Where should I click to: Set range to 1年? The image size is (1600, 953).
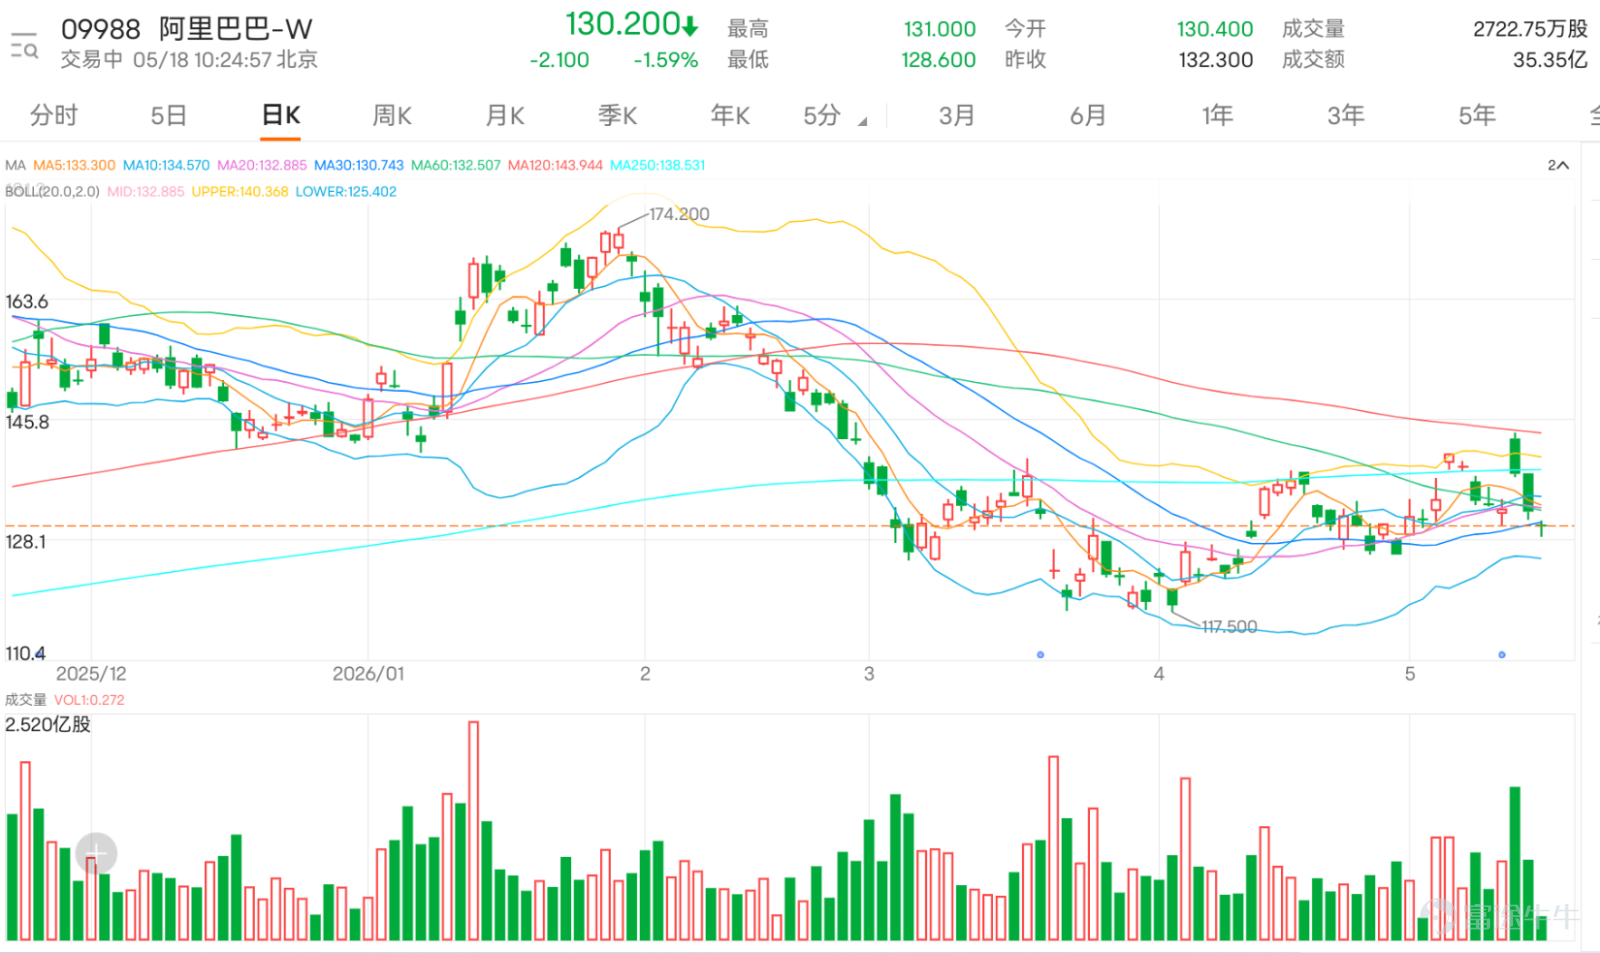1217,115
